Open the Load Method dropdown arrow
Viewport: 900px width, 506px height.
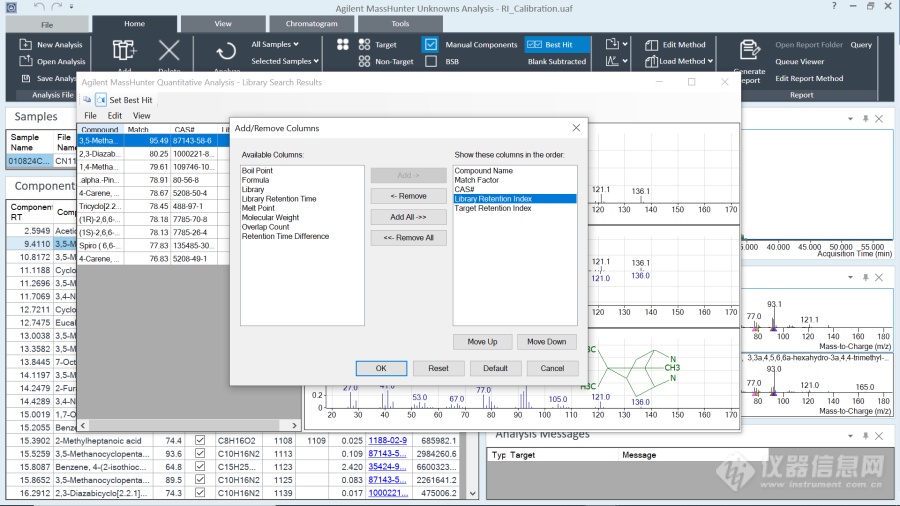tap(710, 61)
